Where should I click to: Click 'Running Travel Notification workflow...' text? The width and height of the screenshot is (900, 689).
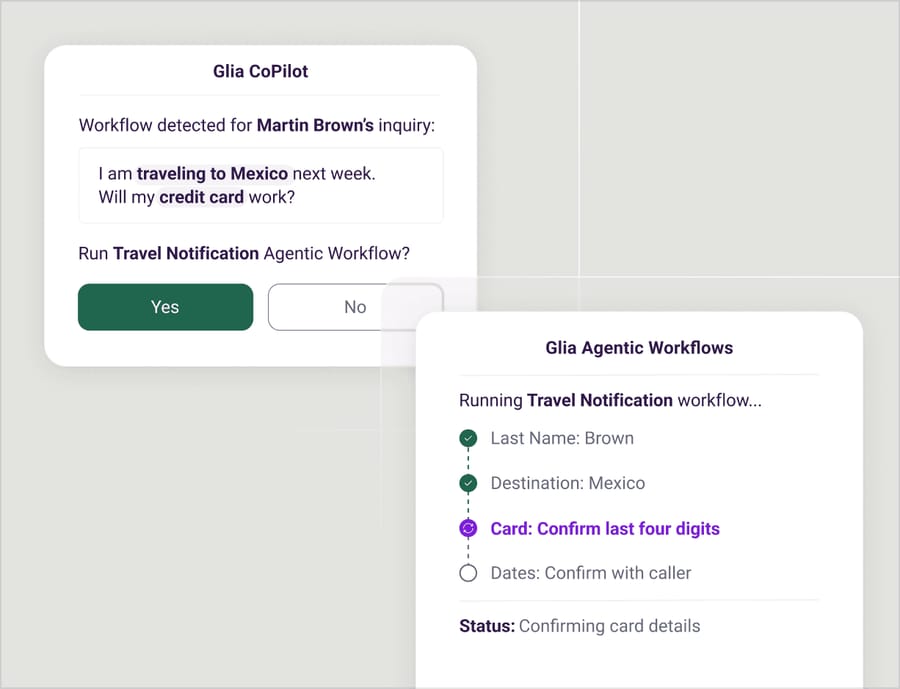610,400
